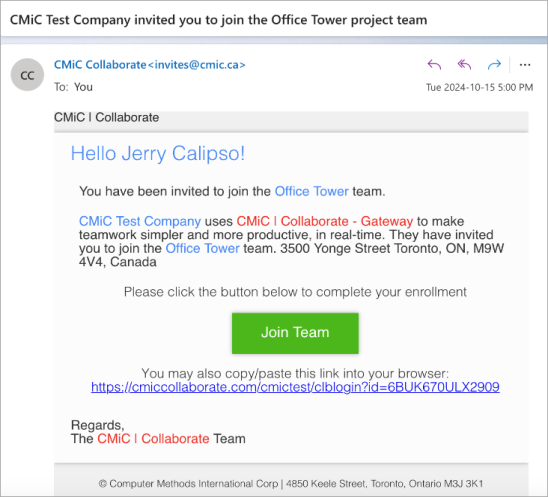Click the Reply arrow icon
The width and height of the screenshot is (548, 497).
tap(434, 65)
